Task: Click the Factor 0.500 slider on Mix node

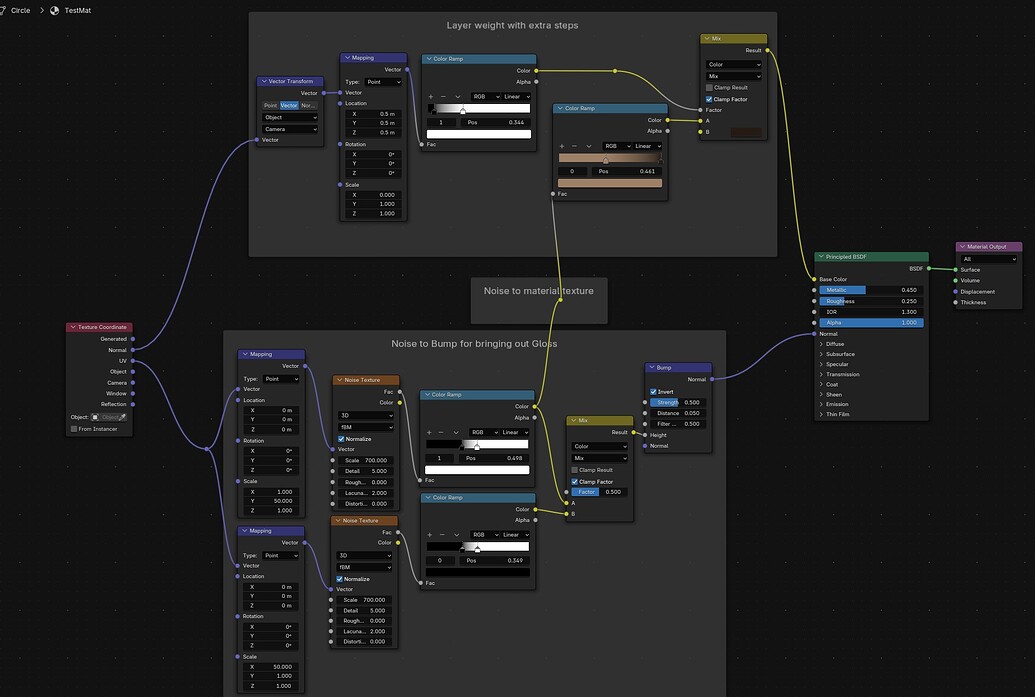Action: (599, 492)
